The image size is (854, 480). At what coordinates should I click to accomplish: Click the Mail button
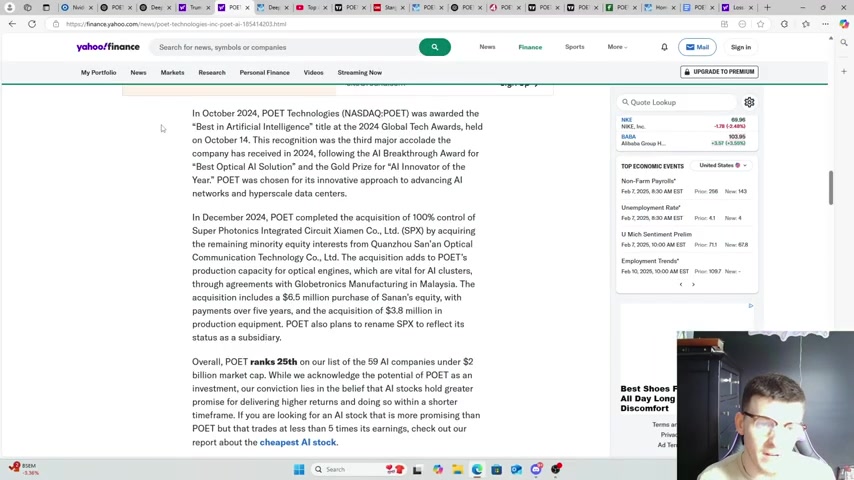(x=697, y=47)
